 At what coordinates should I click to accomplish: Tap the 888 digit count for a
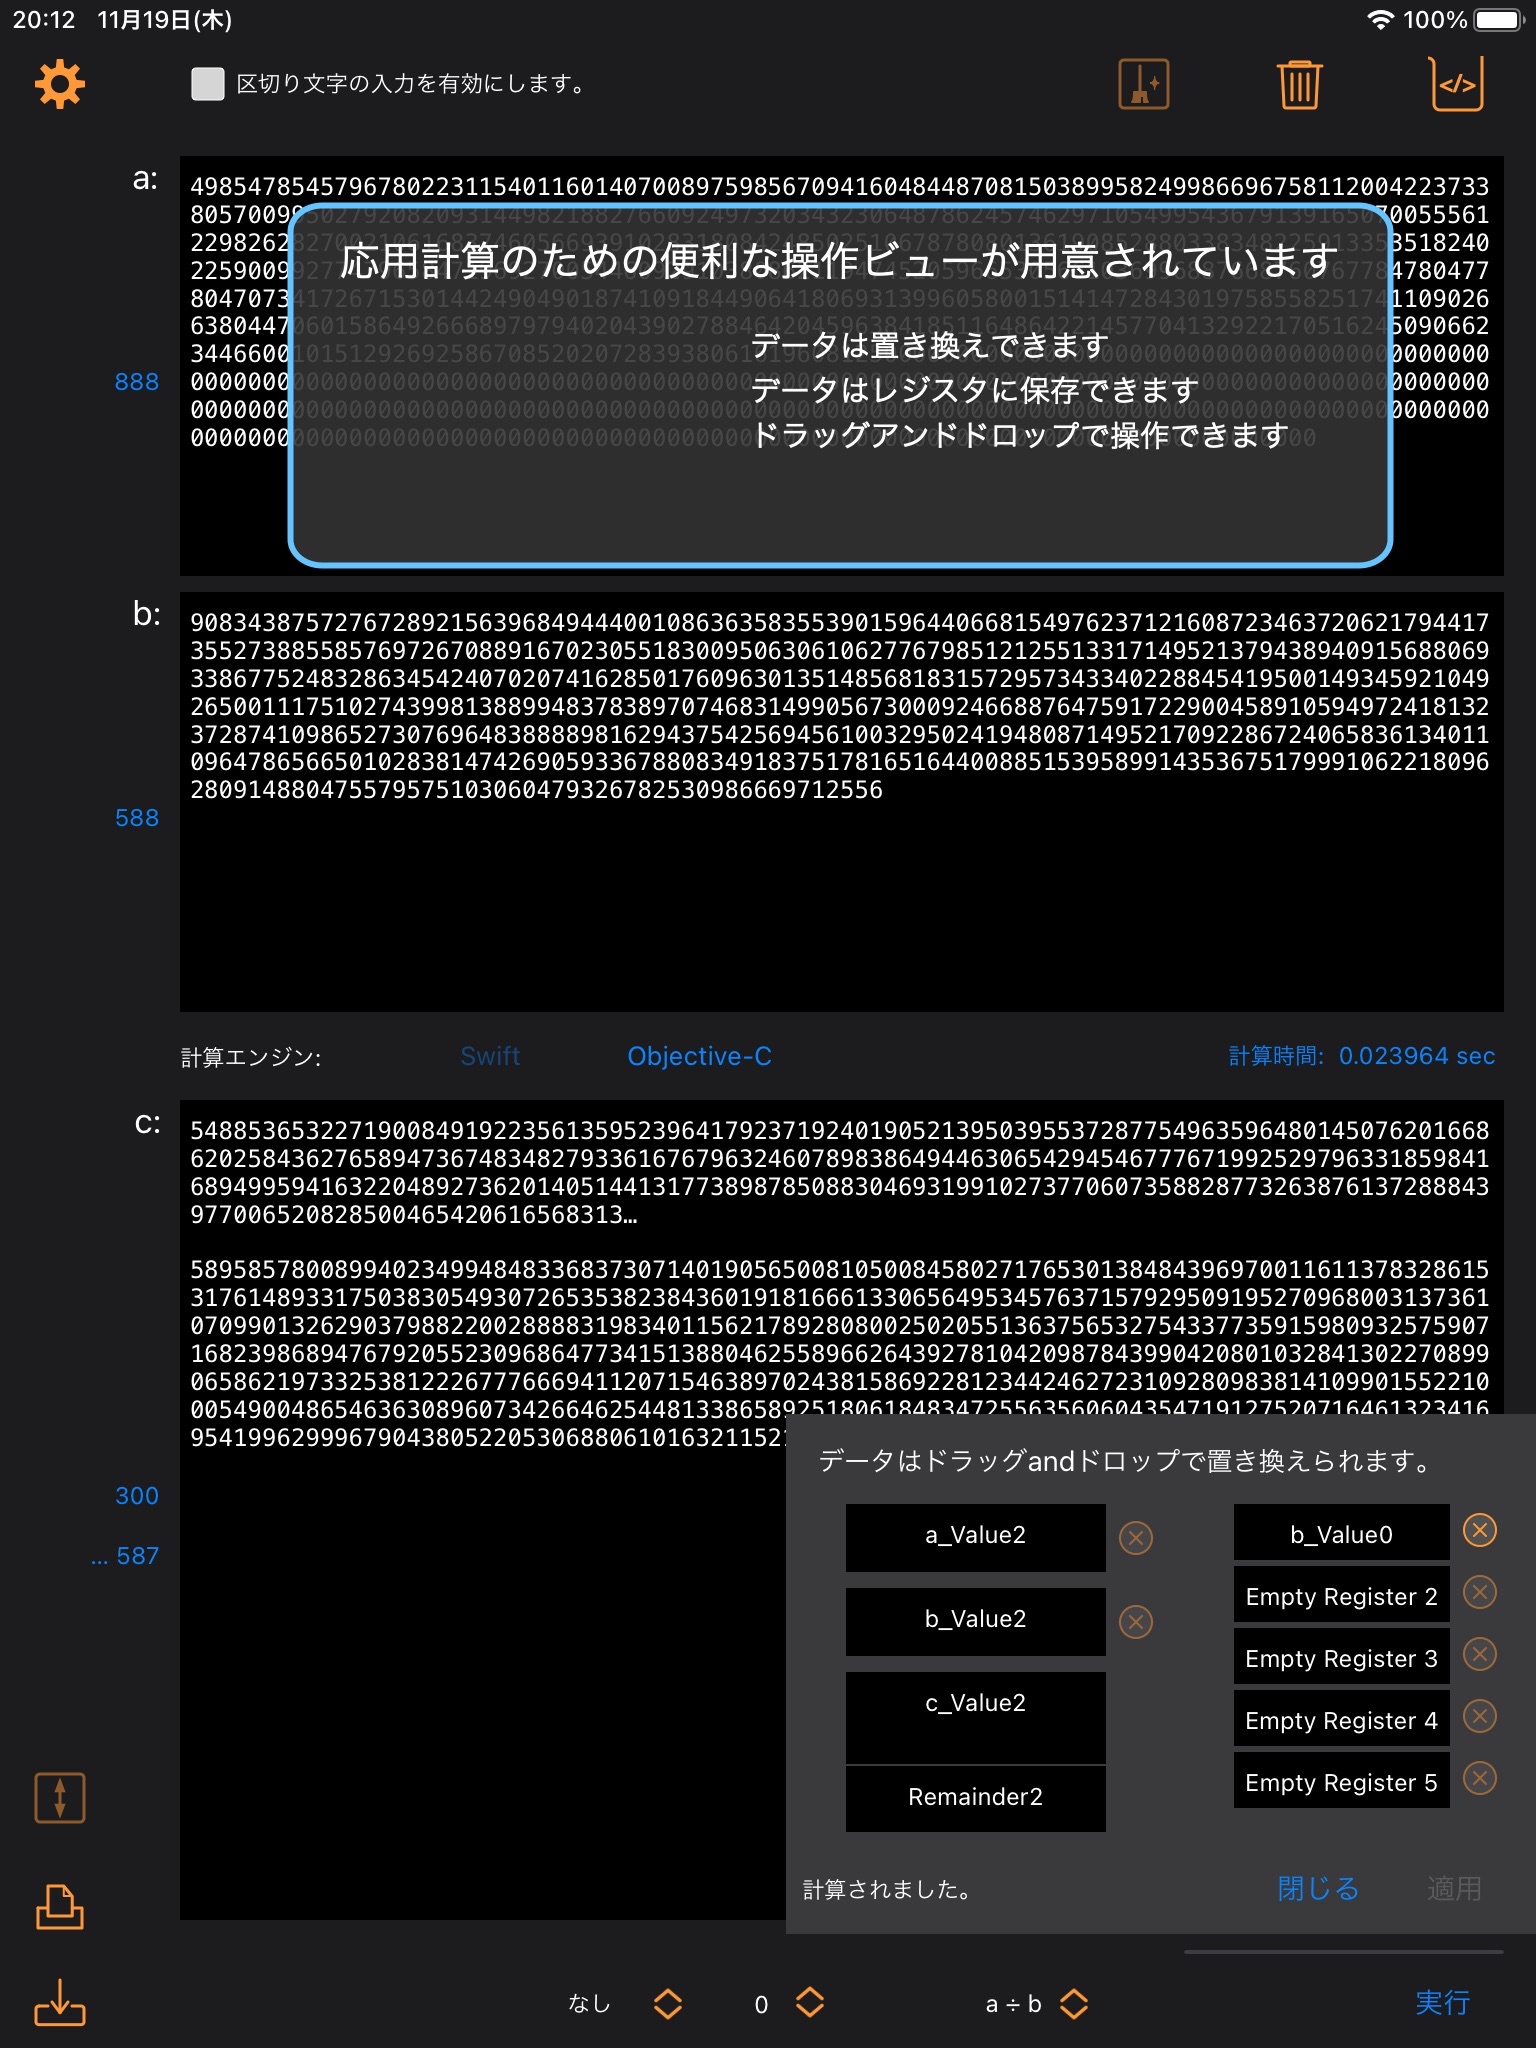(136, 382)
